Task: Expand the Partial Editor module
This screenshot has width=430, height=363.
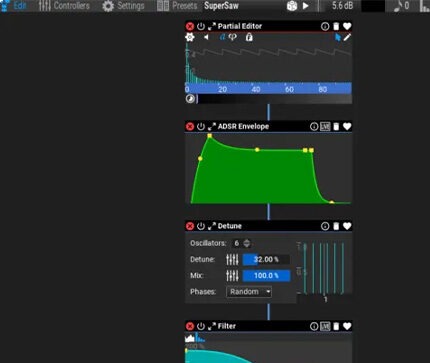Action: pyautogui.click(x=212, y=26)
